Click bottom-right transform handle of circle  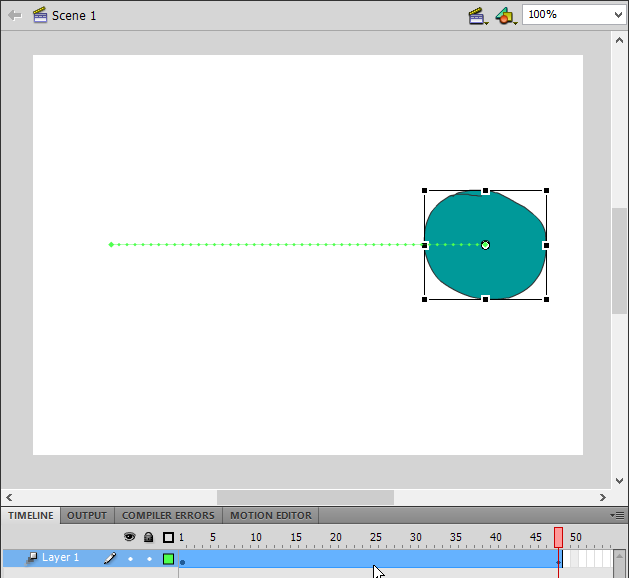[x=546, y=299]
